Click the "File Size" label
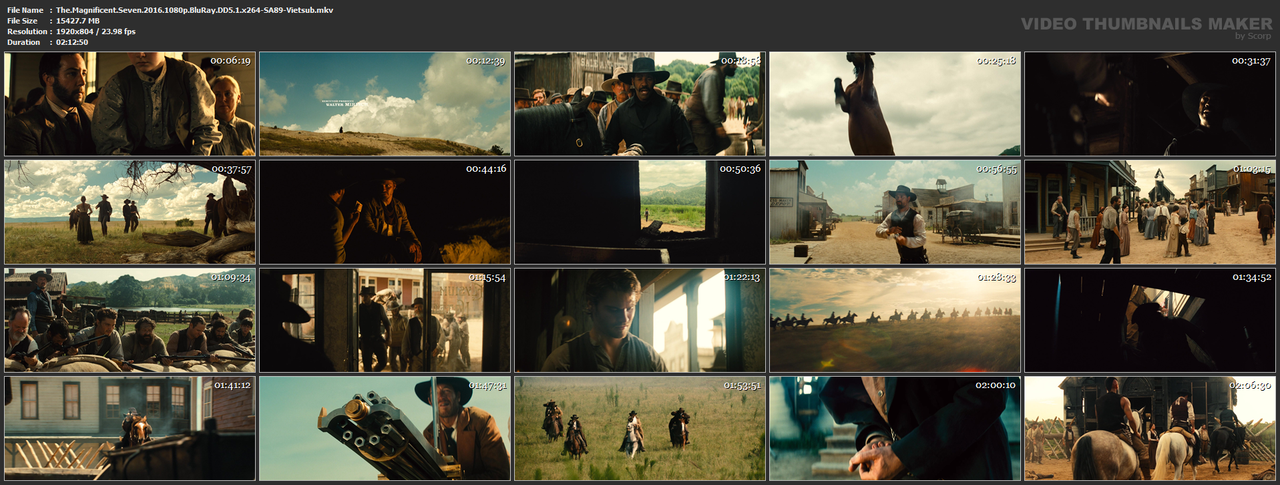This screenshot has height=485, width=1280. point(22,20)
